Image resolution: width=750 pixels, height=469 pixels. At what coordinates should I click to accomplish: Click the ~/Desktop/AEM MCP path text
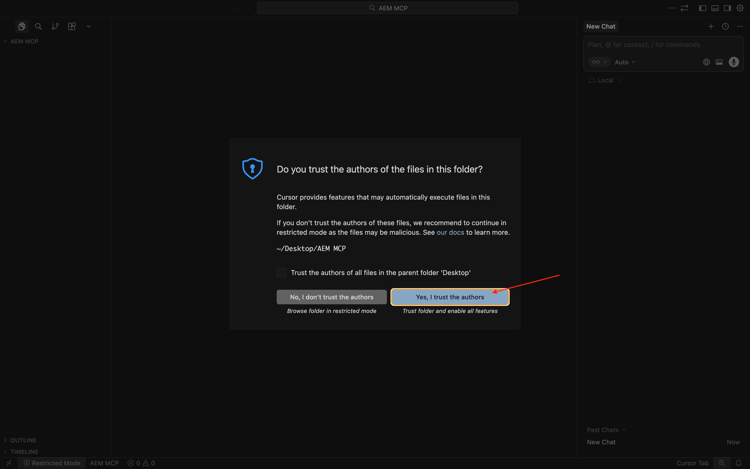tap(311, 249)
